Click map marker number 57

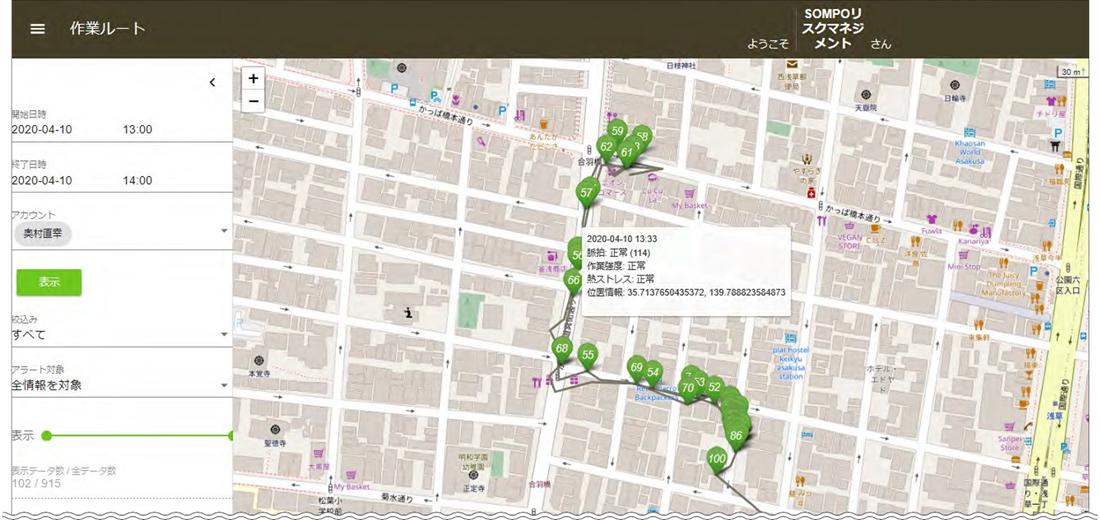(x=587, y=192)
